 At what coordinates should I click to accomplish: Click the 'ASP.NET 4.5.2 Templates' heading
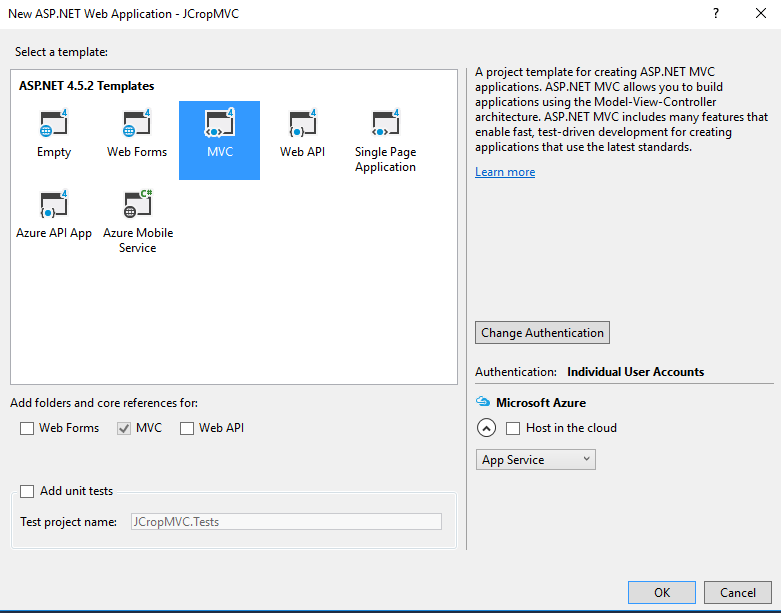click(x=87, y=86)
